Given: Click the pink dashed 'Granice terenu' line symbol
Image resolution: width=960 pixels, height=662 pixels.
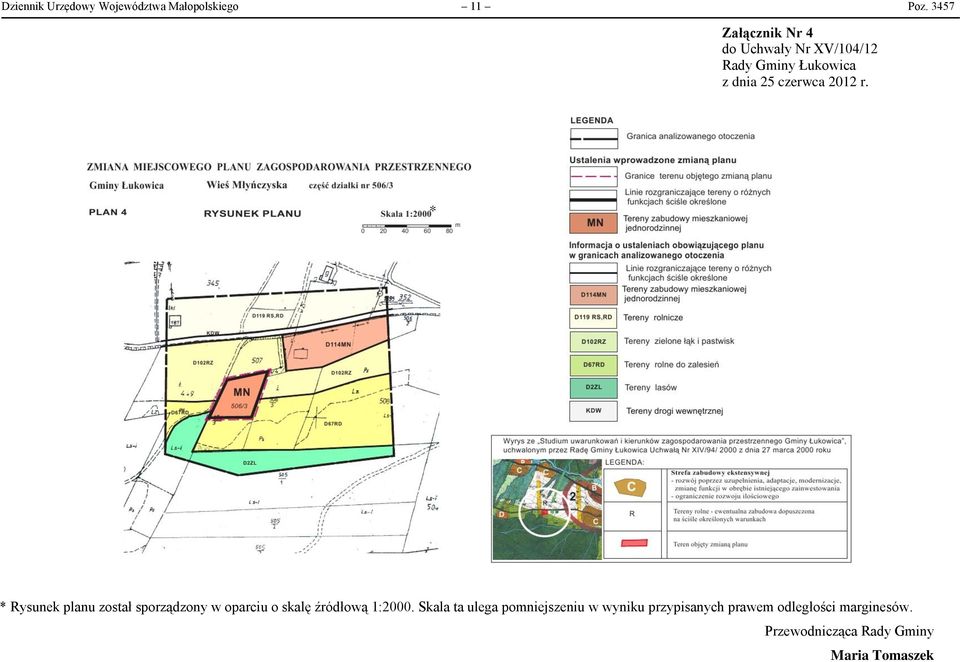Looking at the screenshot, I should (593, 176).
